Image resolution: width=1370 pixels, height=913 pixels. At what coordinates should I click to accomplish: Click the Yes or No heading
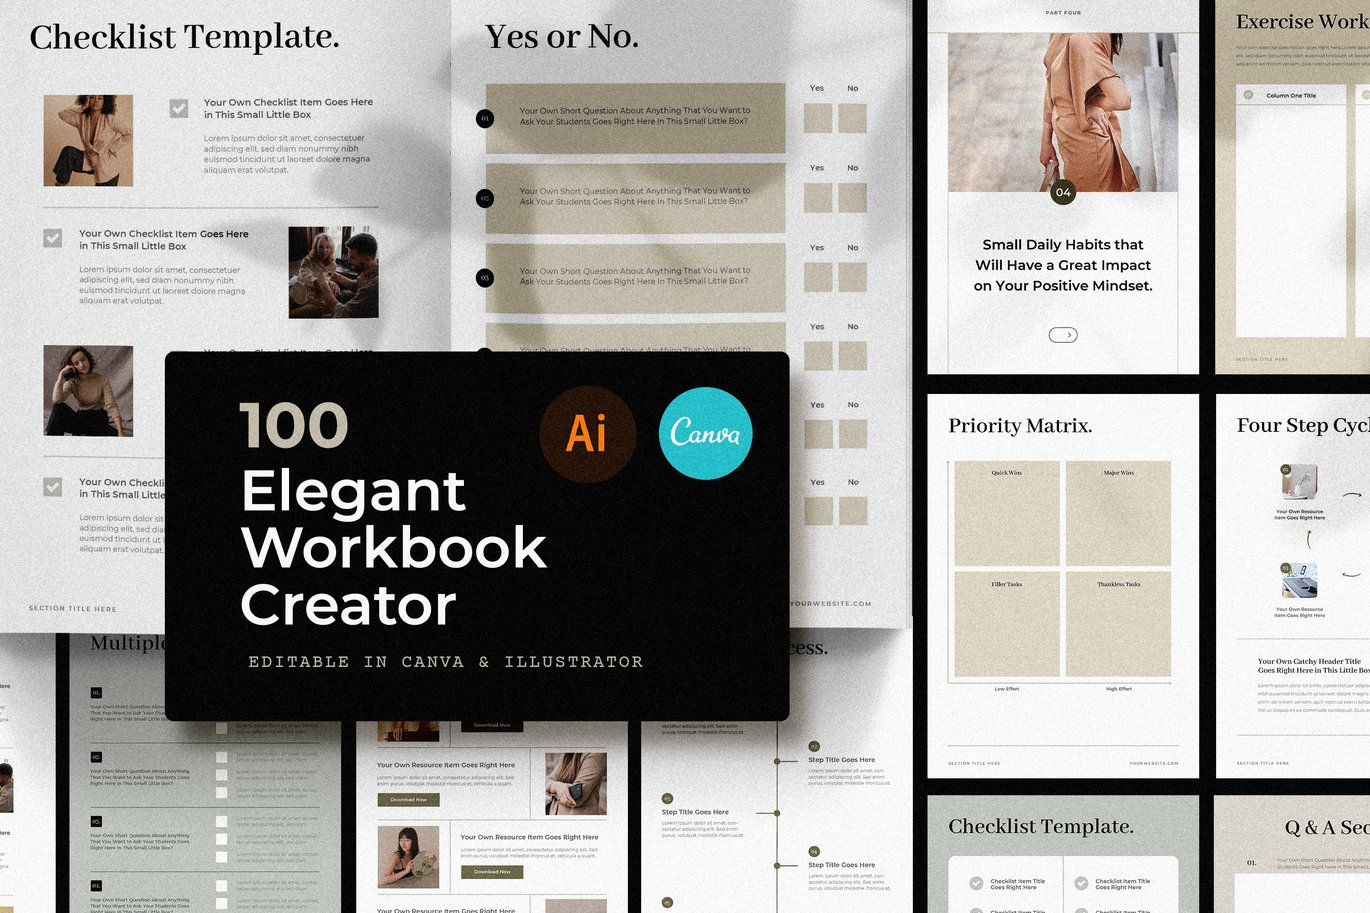(562, 37)
